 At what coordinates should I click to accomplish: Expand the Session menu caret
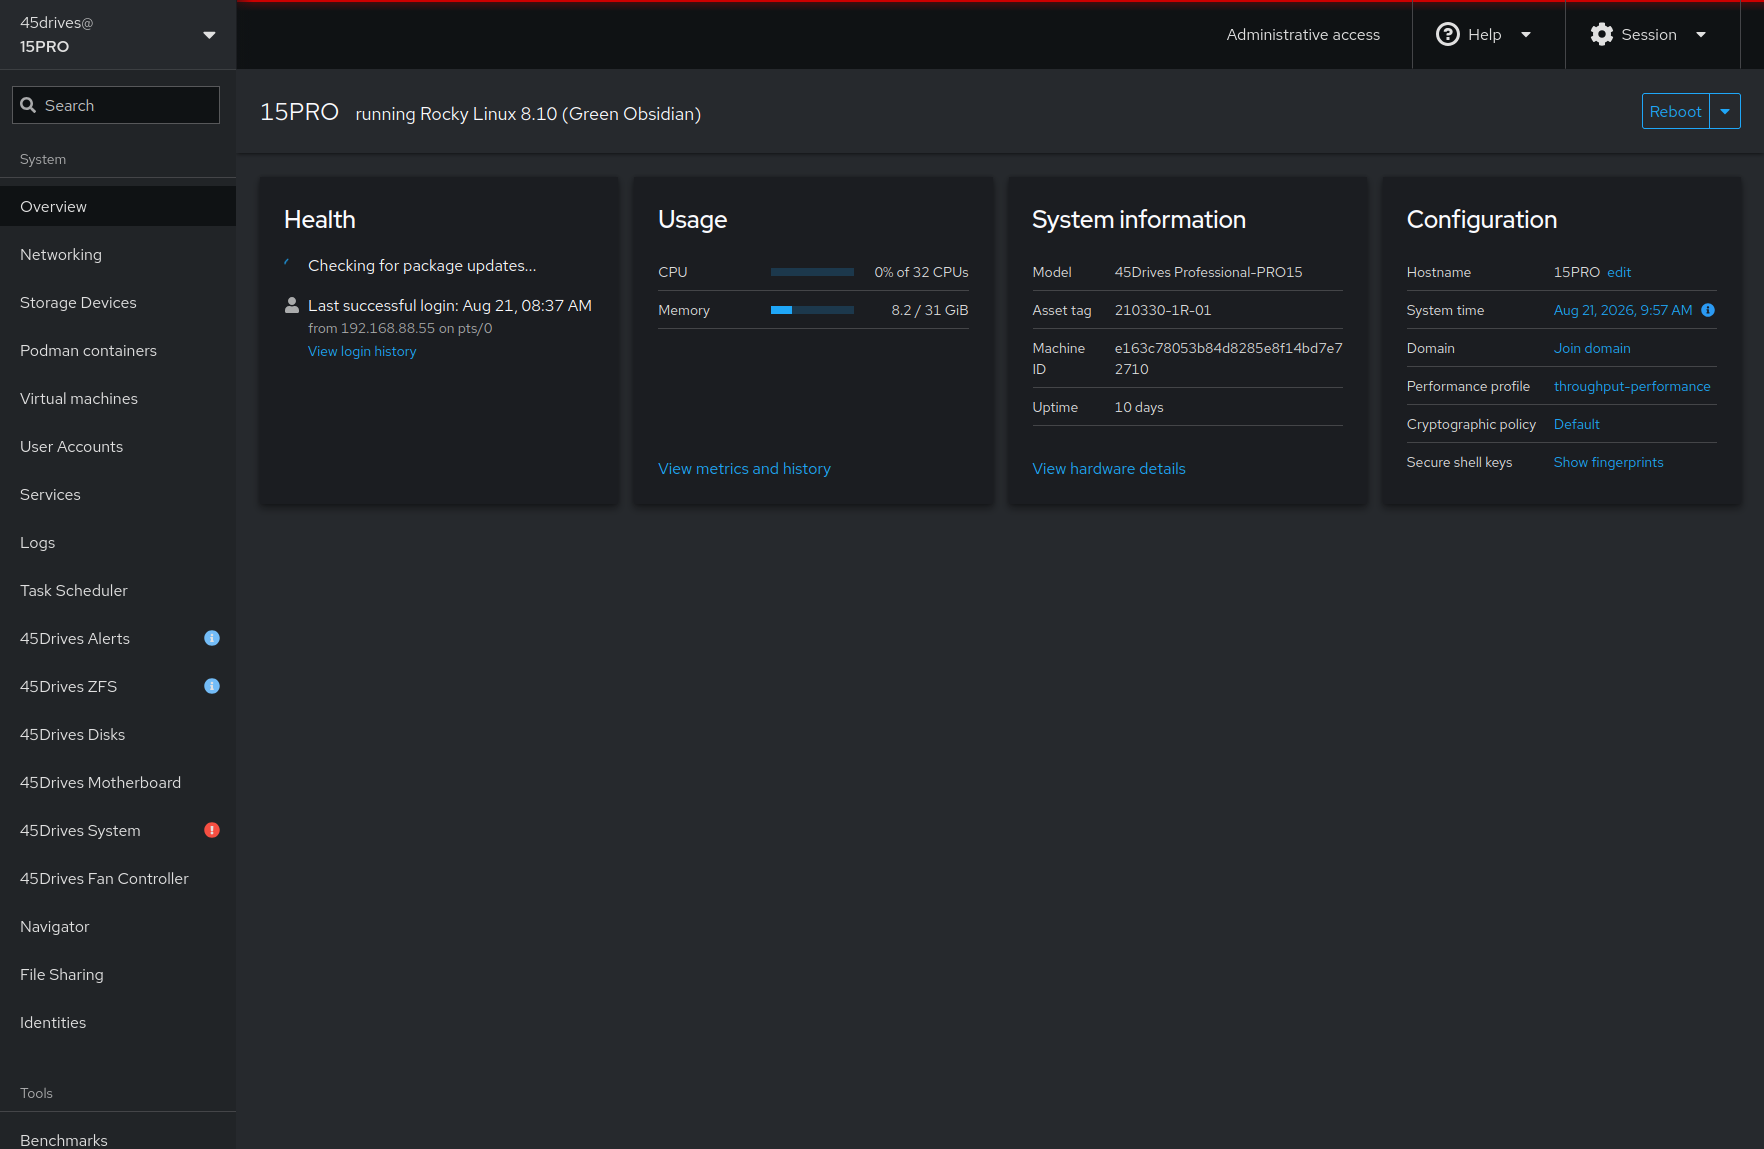pyautogui.click(x=1701, y=35)
